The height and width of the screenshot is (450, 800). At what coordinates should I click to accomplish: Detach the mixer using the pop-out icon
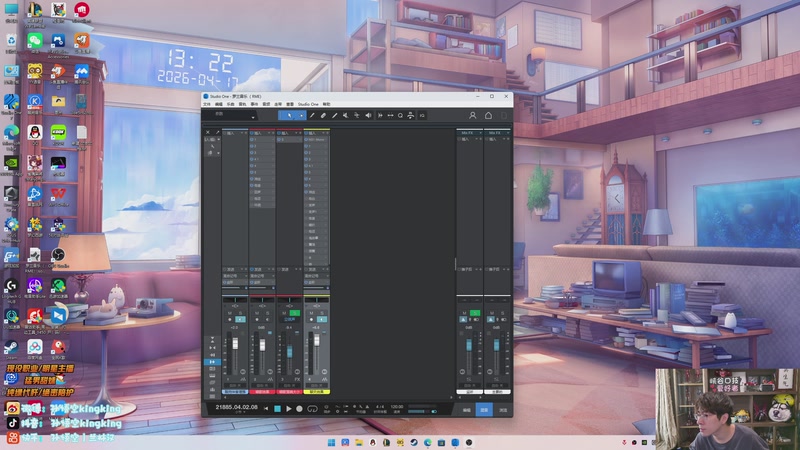click(x=217, y=133)
